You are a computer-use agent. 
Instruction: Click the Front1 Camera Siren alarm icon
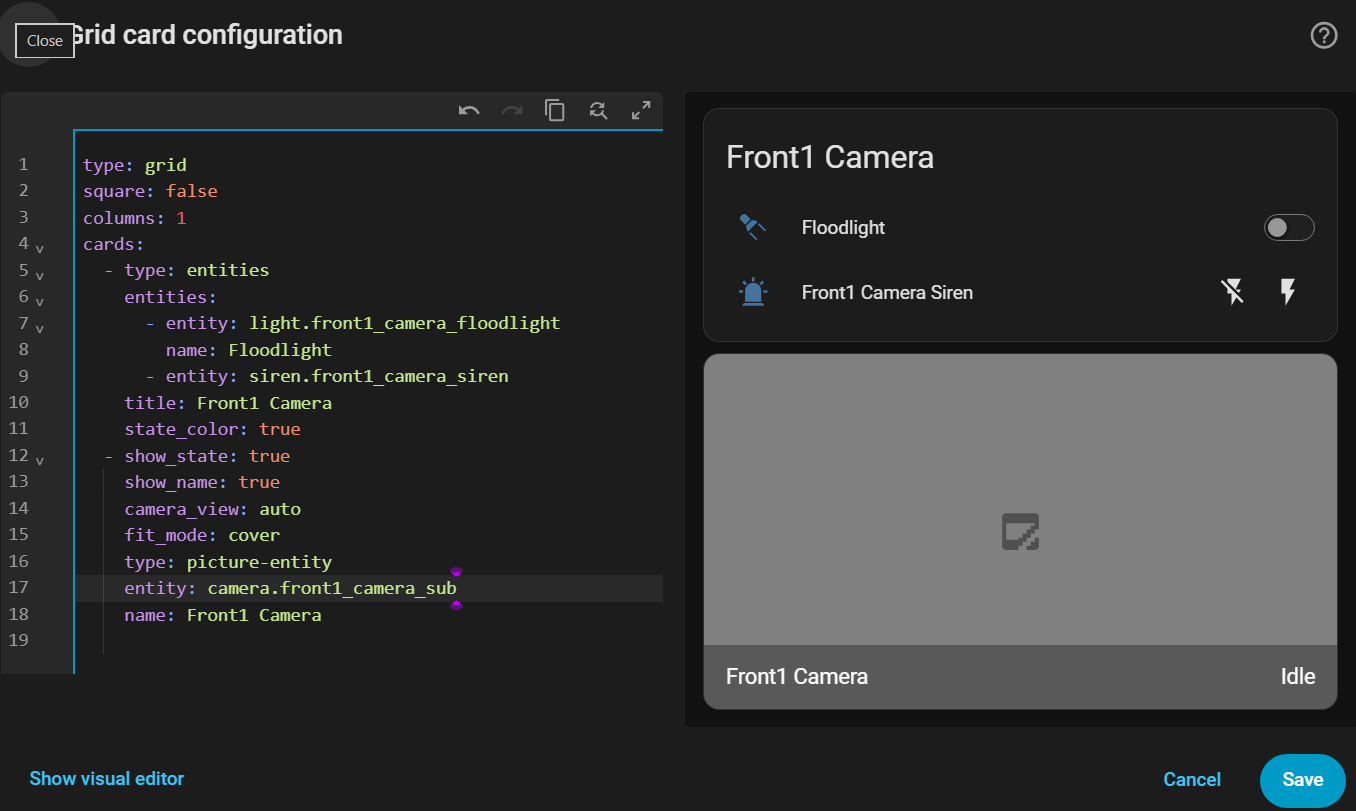tap(752, 292)
